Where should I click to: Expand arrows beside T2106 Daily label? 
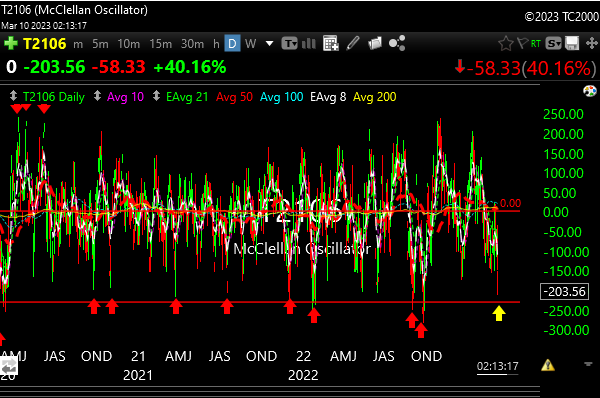[13, 96]
